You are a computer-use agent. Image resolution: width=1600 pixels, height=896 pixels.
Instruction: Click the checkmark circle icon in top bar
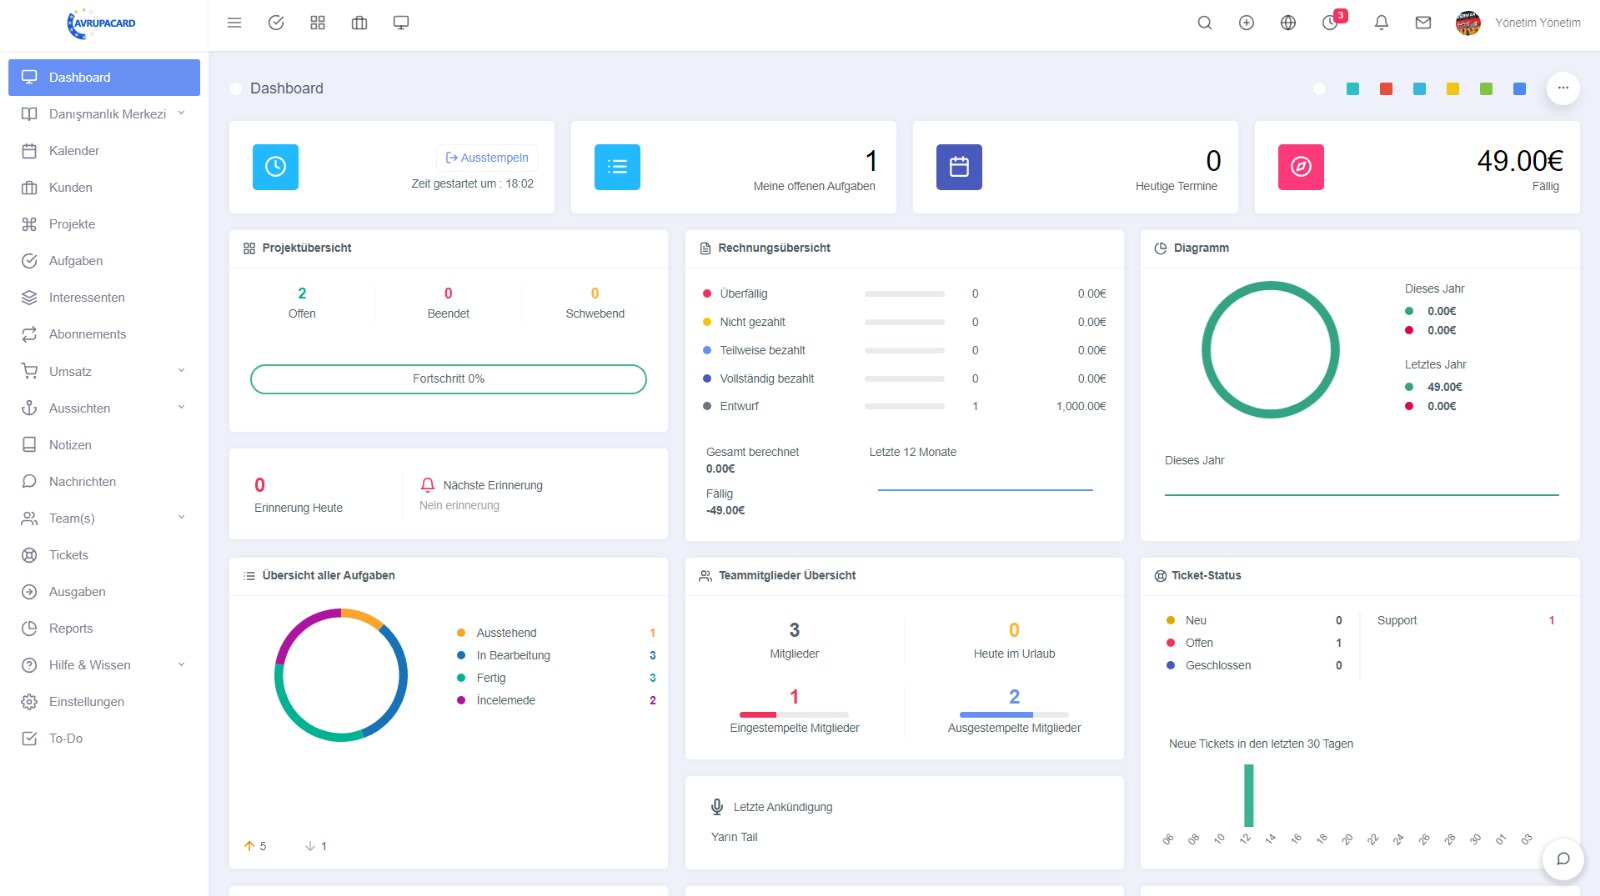point(276,23)
